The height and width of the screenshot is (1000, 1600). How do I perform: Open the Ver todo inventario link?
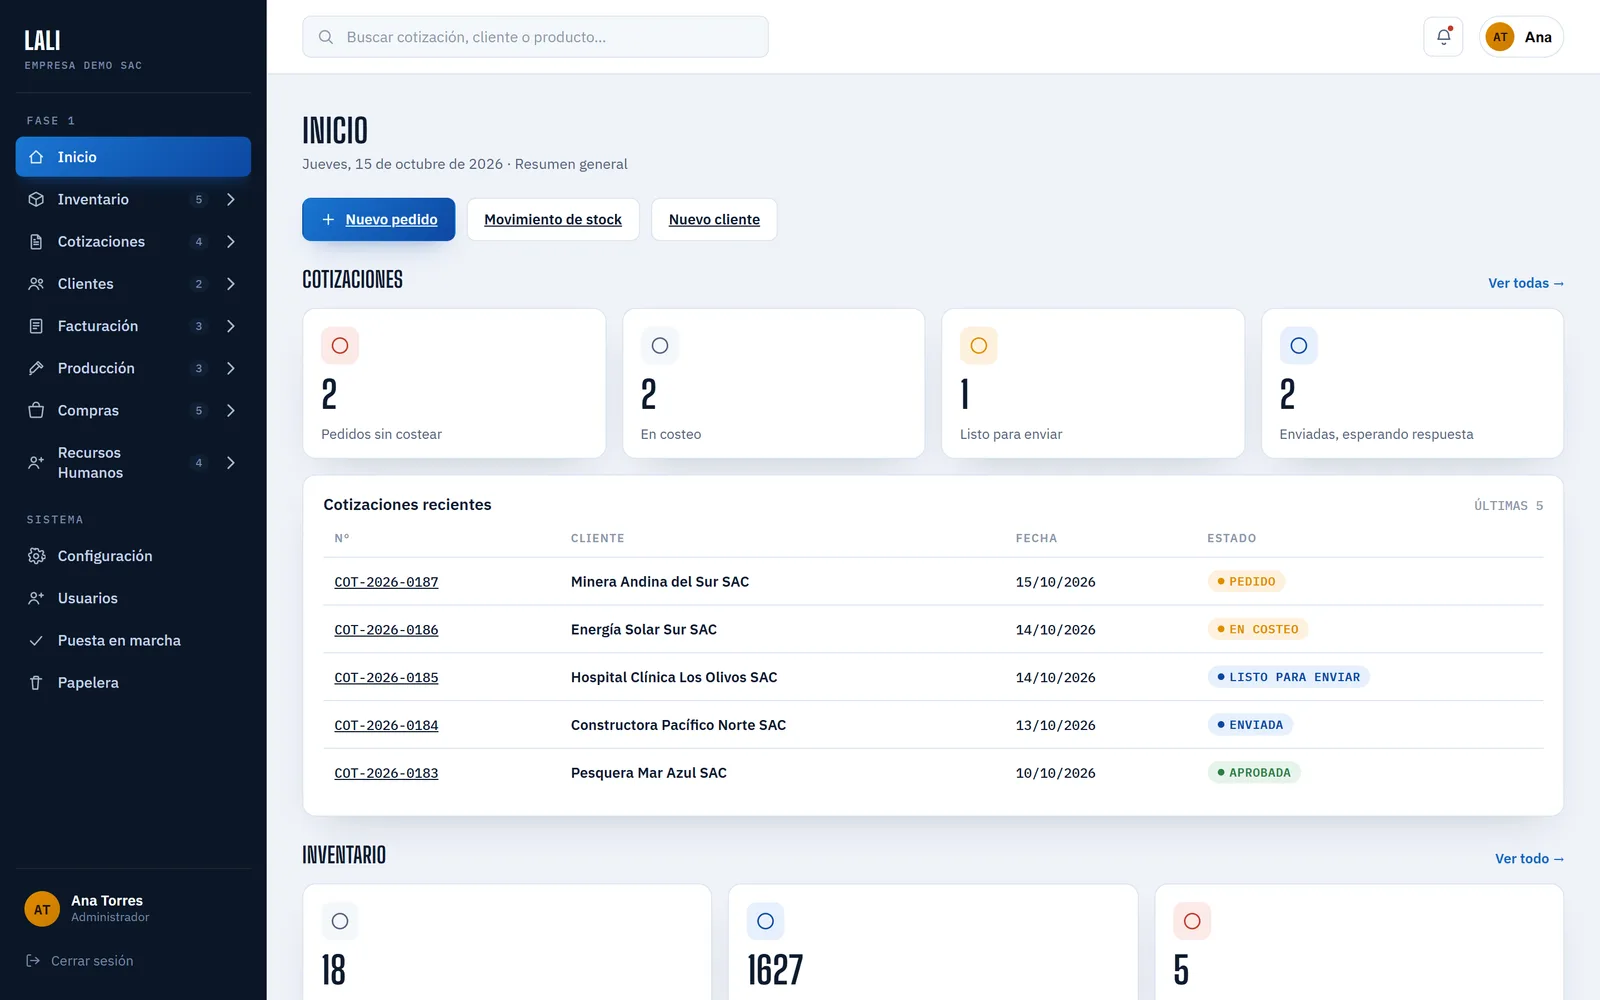tap(1529, 859)
